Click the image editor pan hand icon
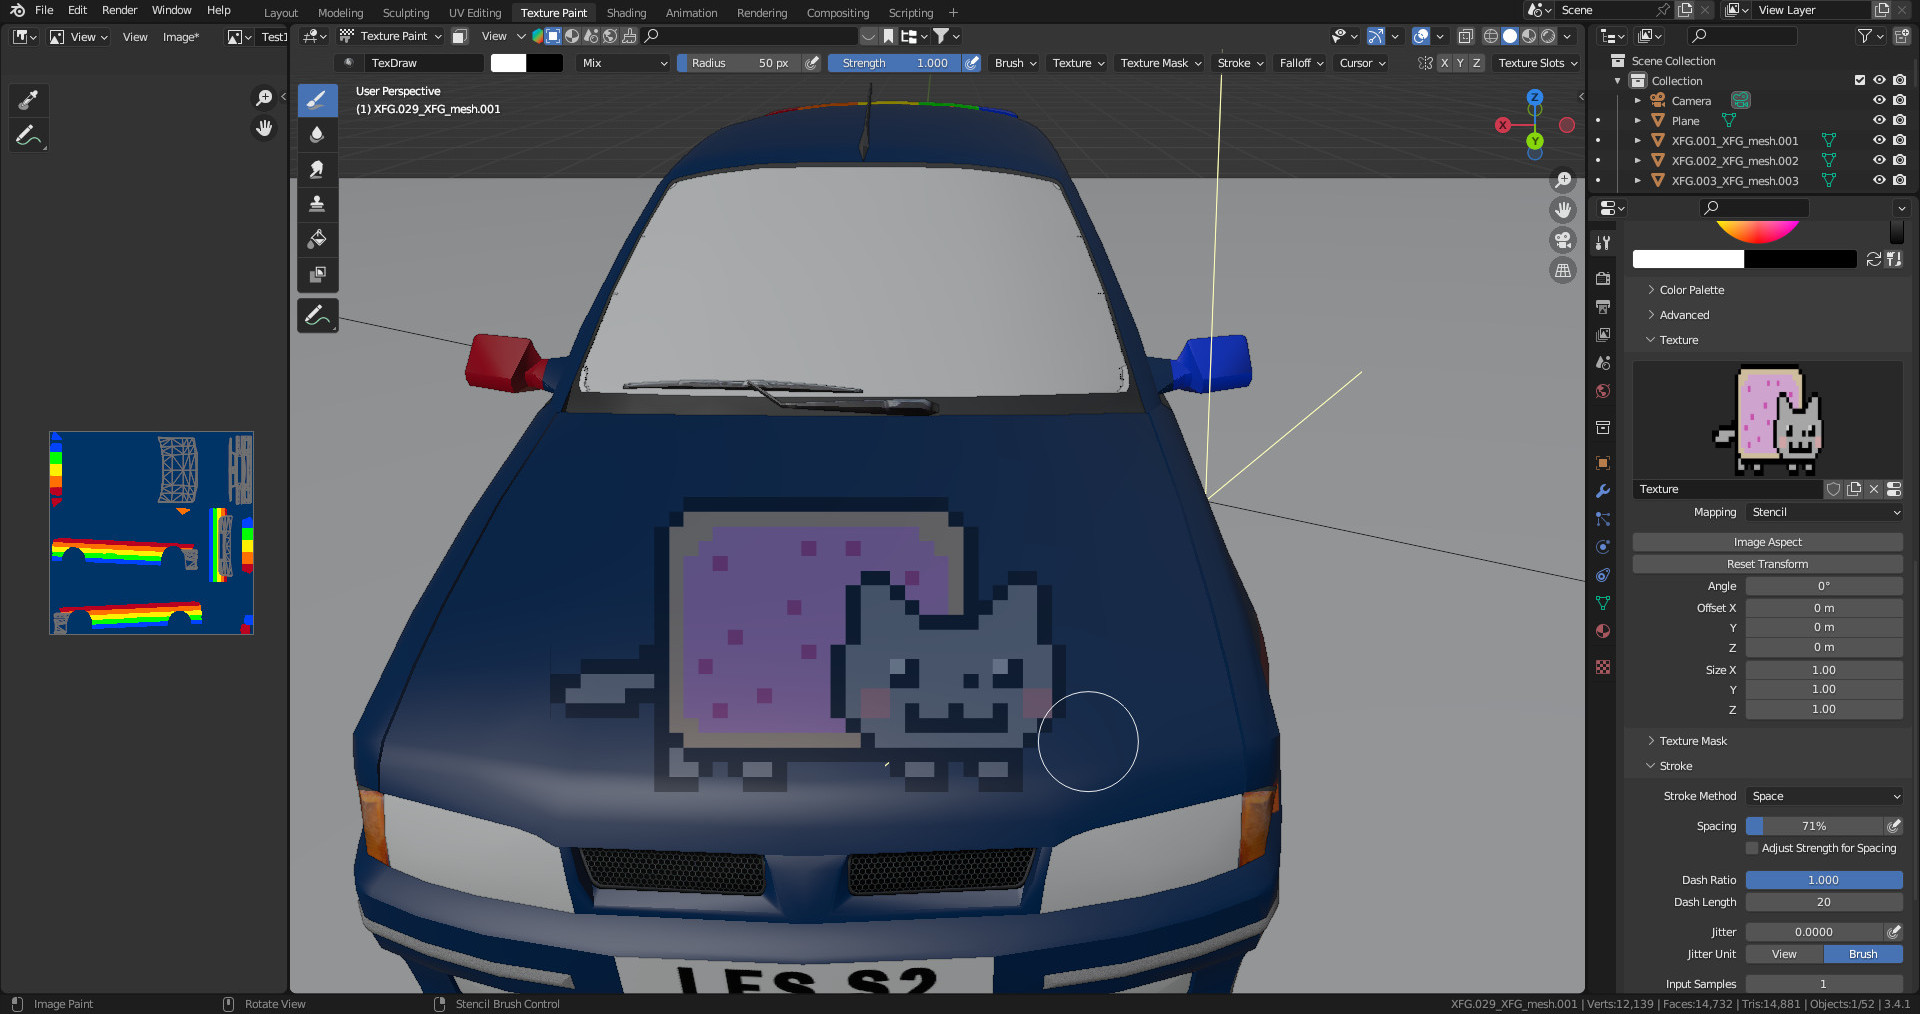 click(x=264, y=128)
